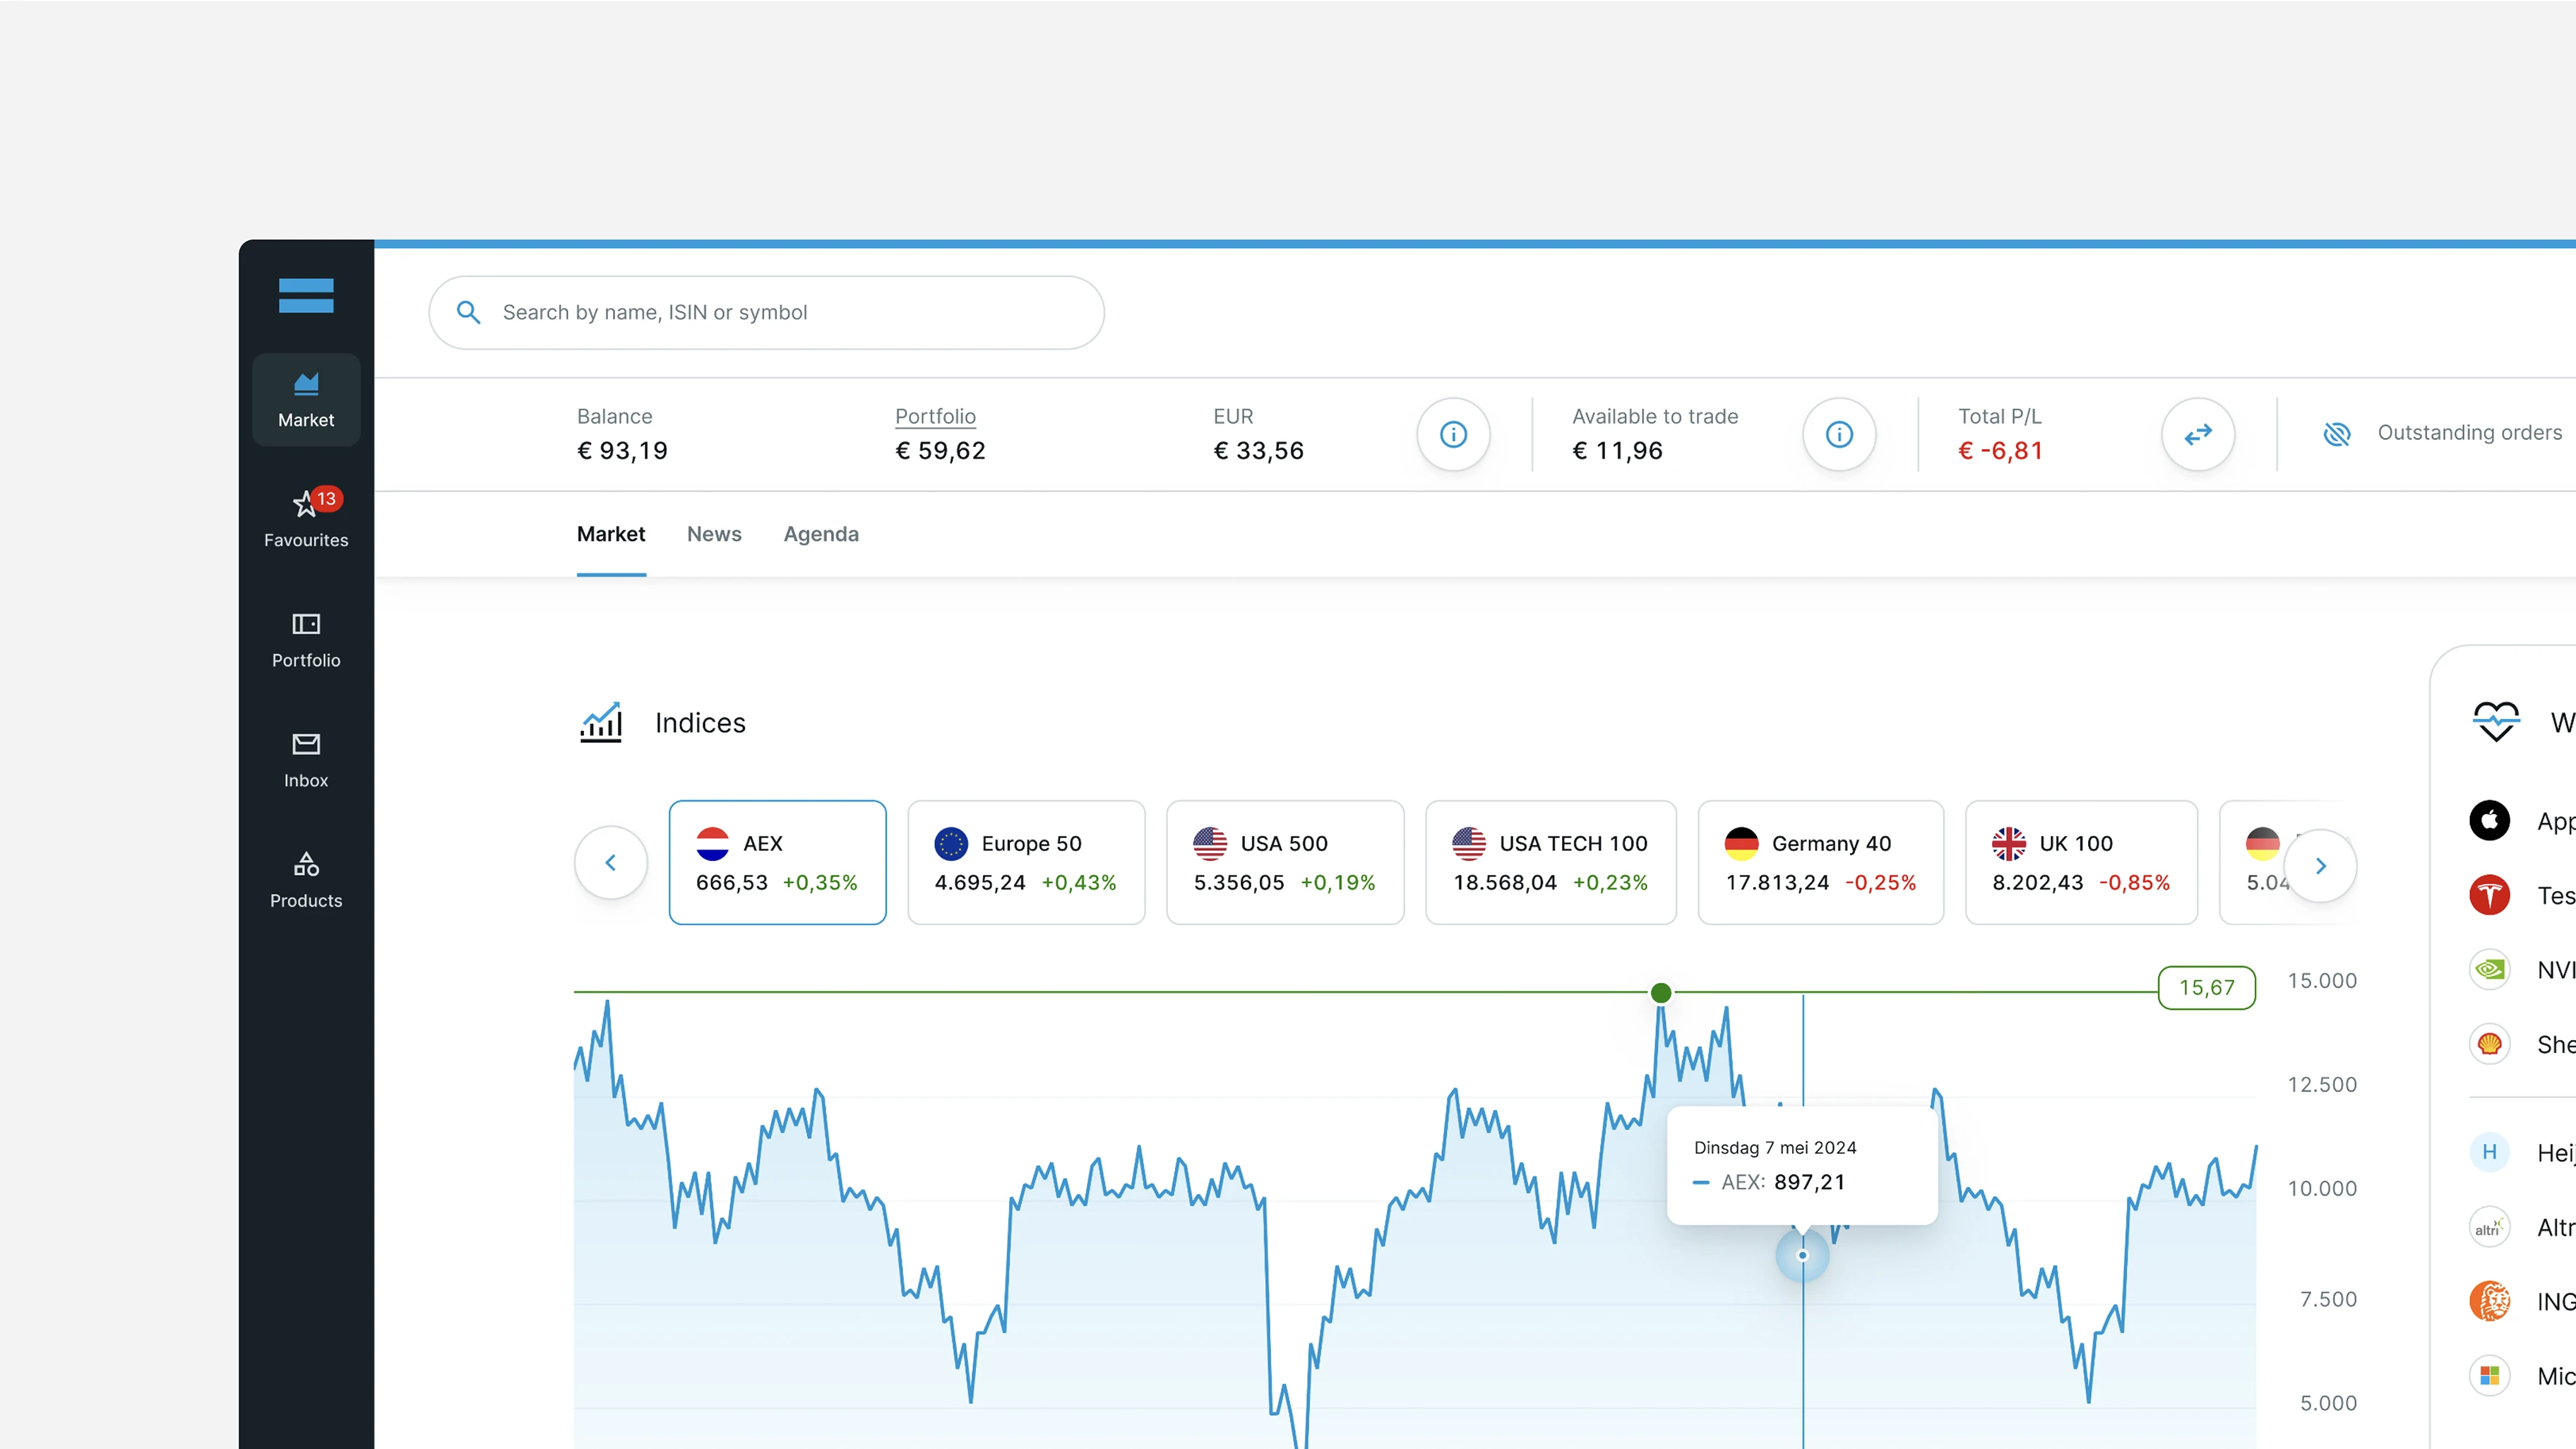Click the EUR value € 33,56

[x=1258, y=451]
